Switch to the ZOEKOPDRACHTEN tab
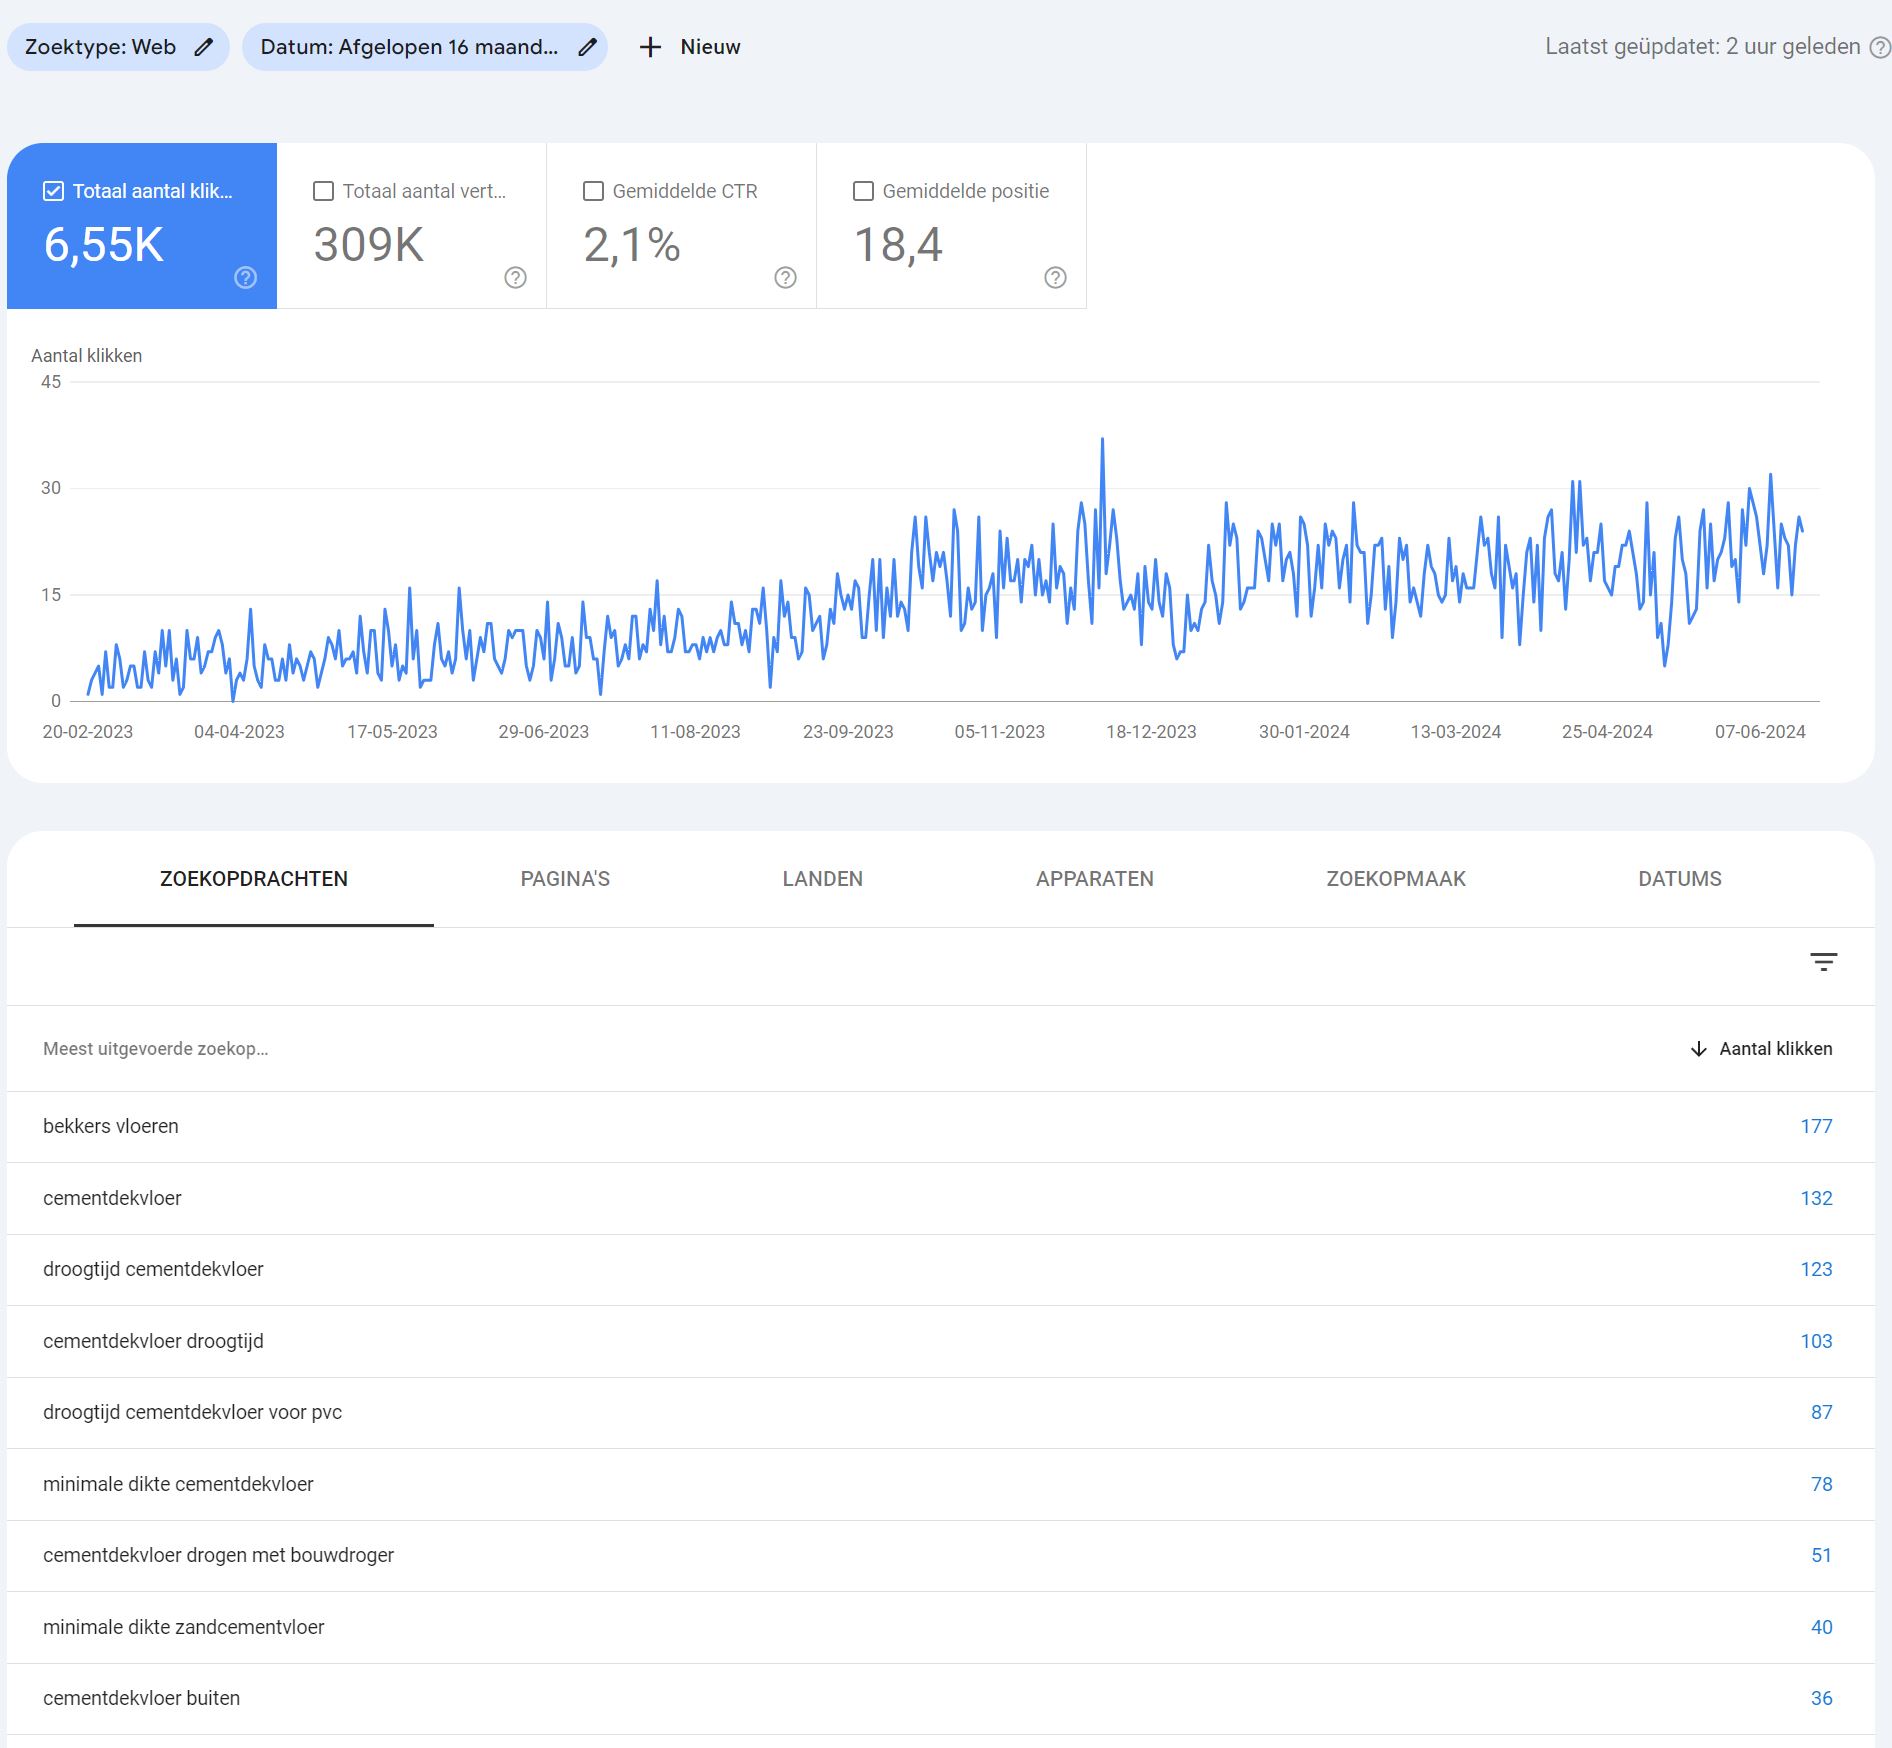Screen dimensions: 1892x1748 [x=254, y=879]
